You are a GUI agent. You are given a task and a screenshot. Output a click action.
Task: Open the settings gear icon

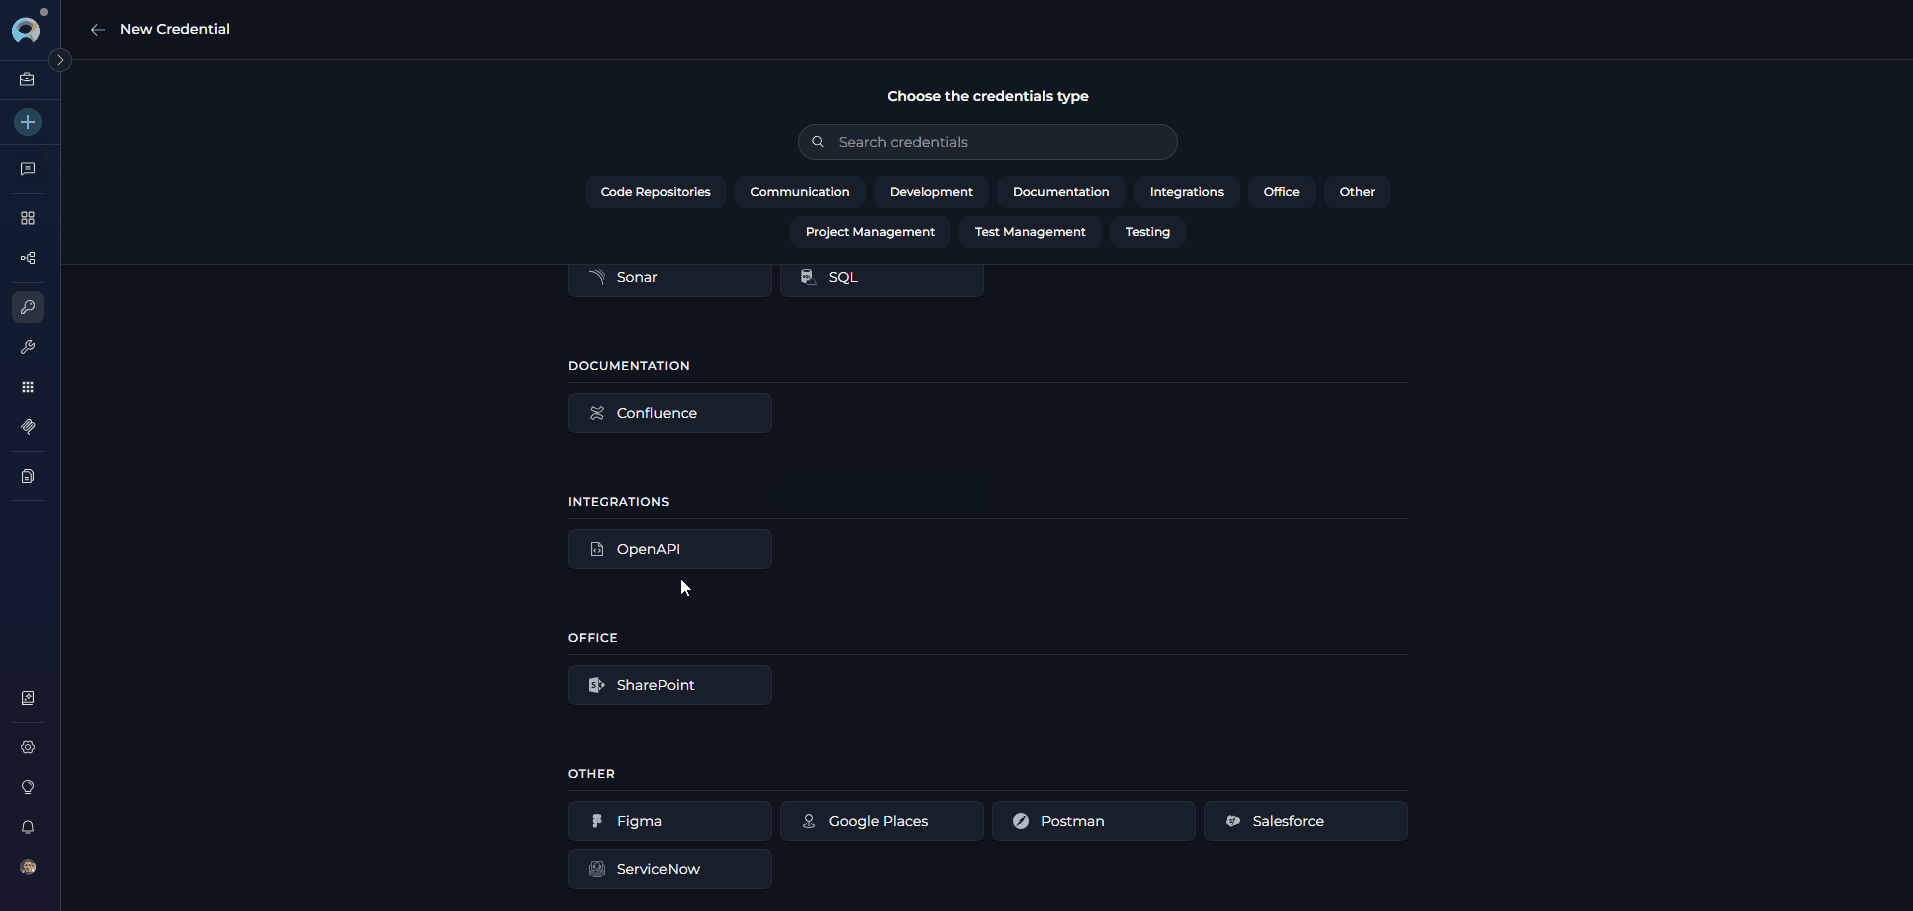28,747
